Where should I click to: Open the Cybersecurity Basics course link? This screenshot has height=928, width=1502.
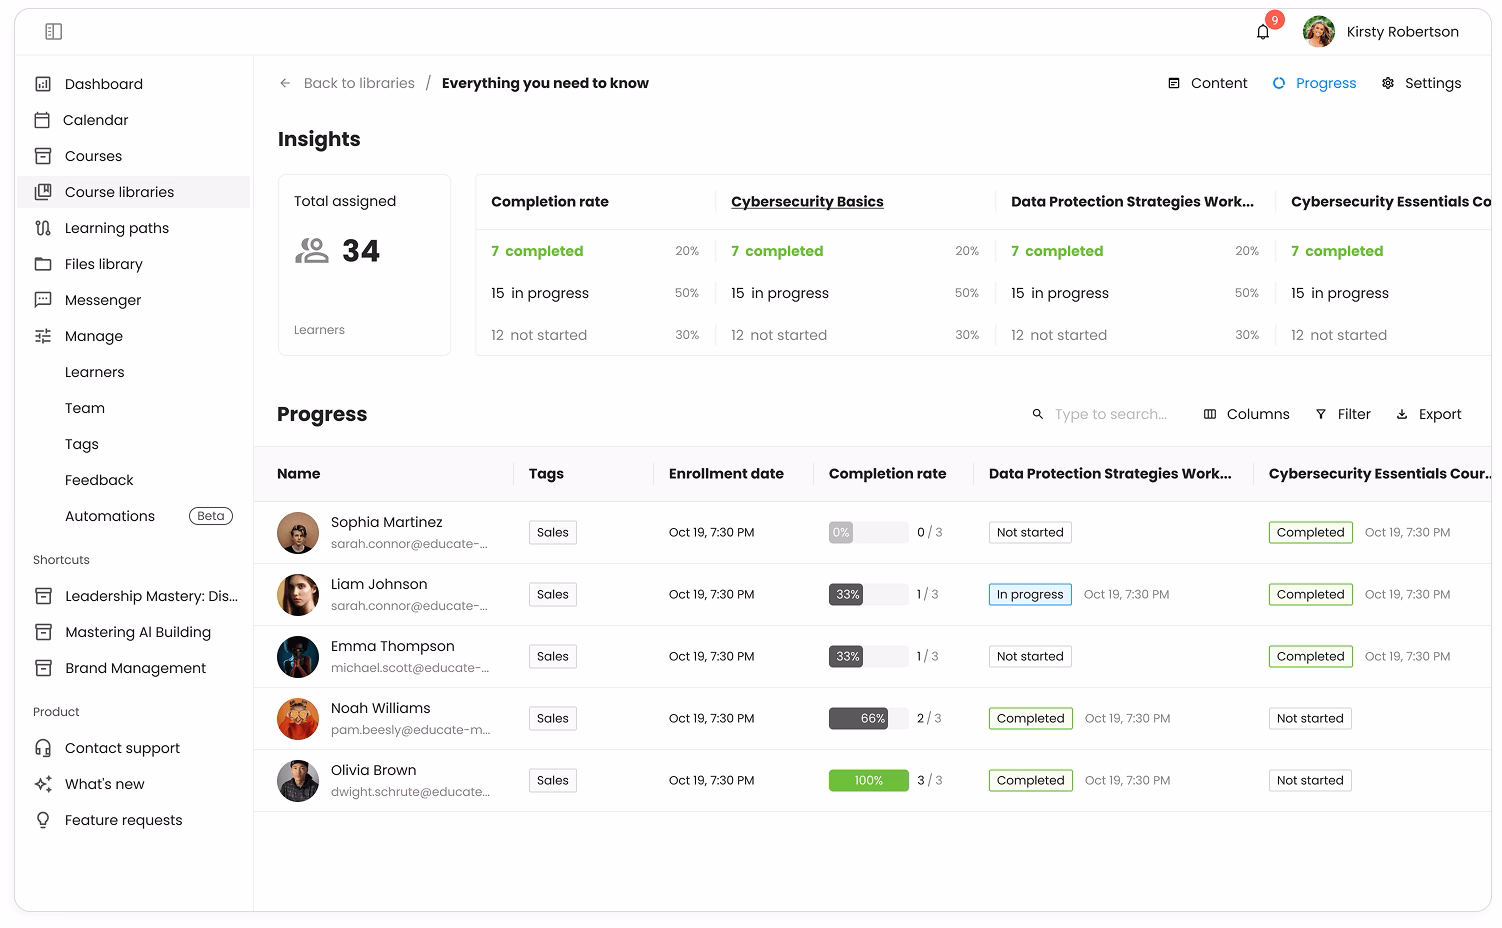coord(806,201)
